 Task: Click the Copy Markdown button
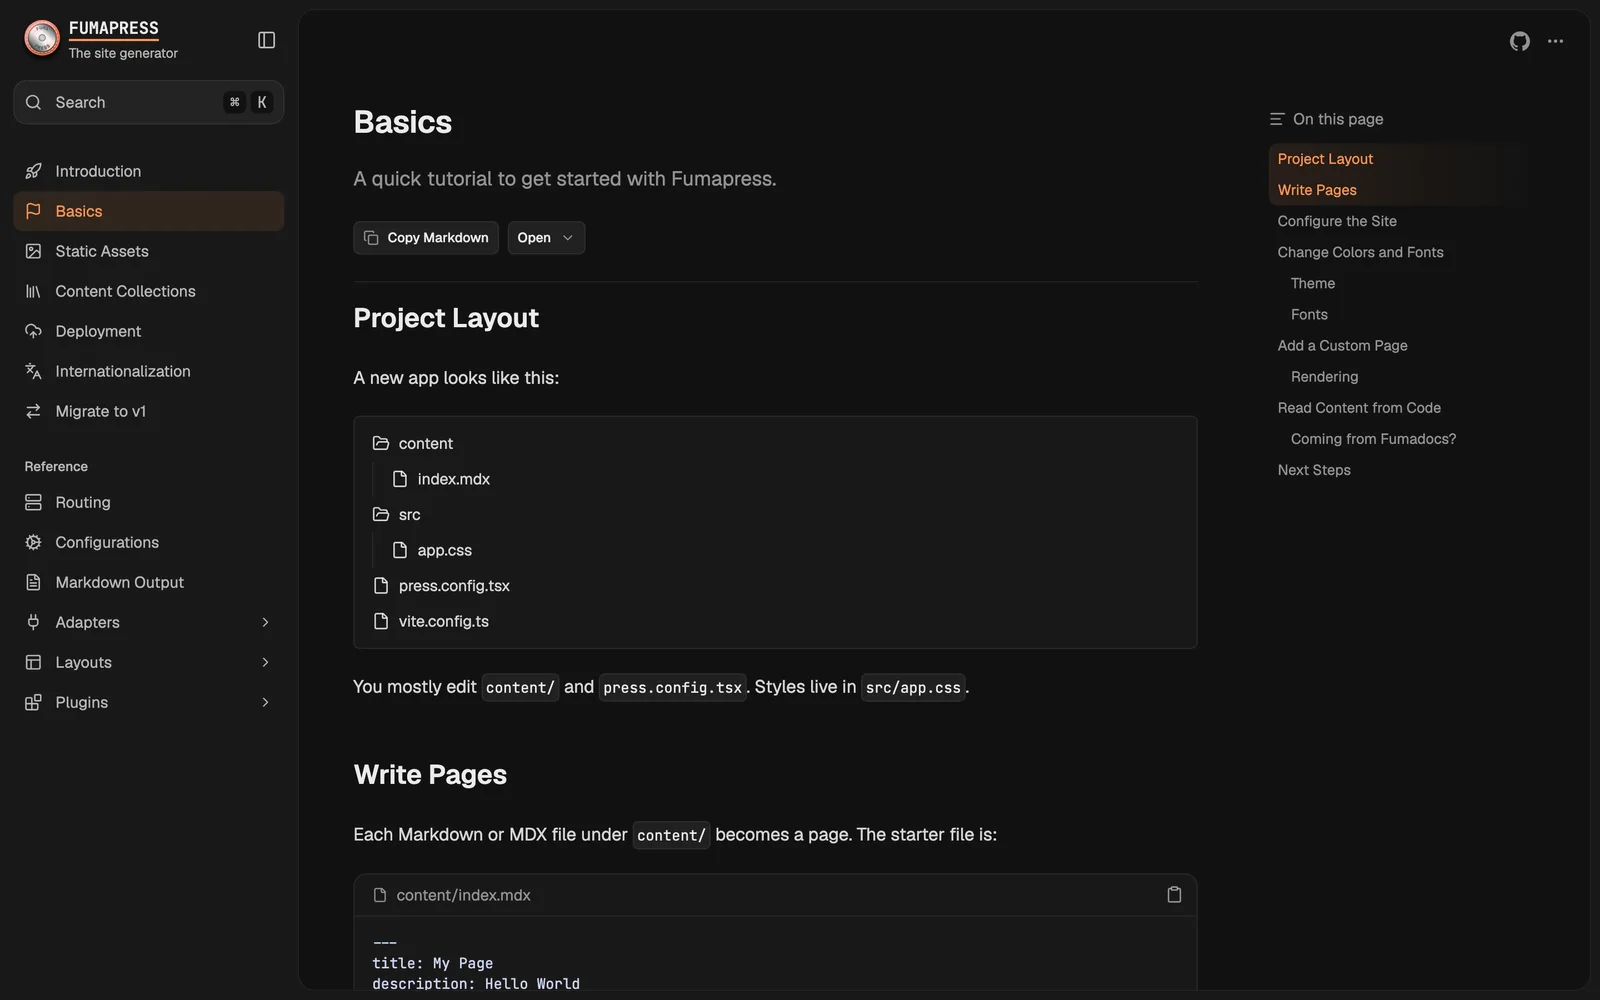click(x=426, y=238)
